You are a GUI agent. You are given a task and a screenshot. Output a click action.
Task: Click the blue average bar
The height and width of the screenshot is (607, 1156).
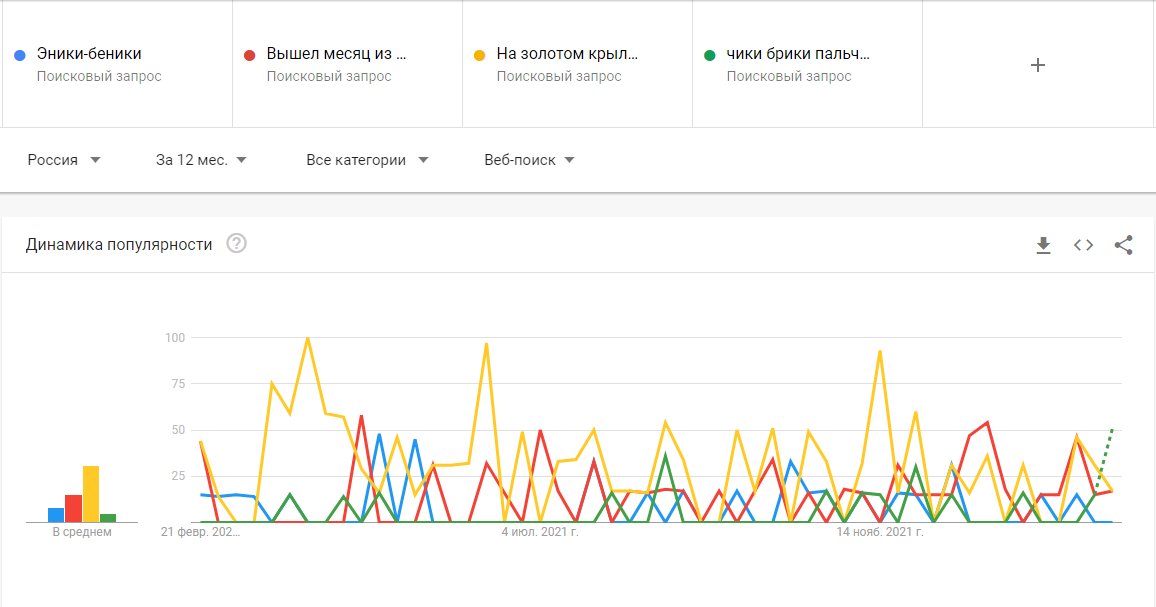click(x=56, y=515)
